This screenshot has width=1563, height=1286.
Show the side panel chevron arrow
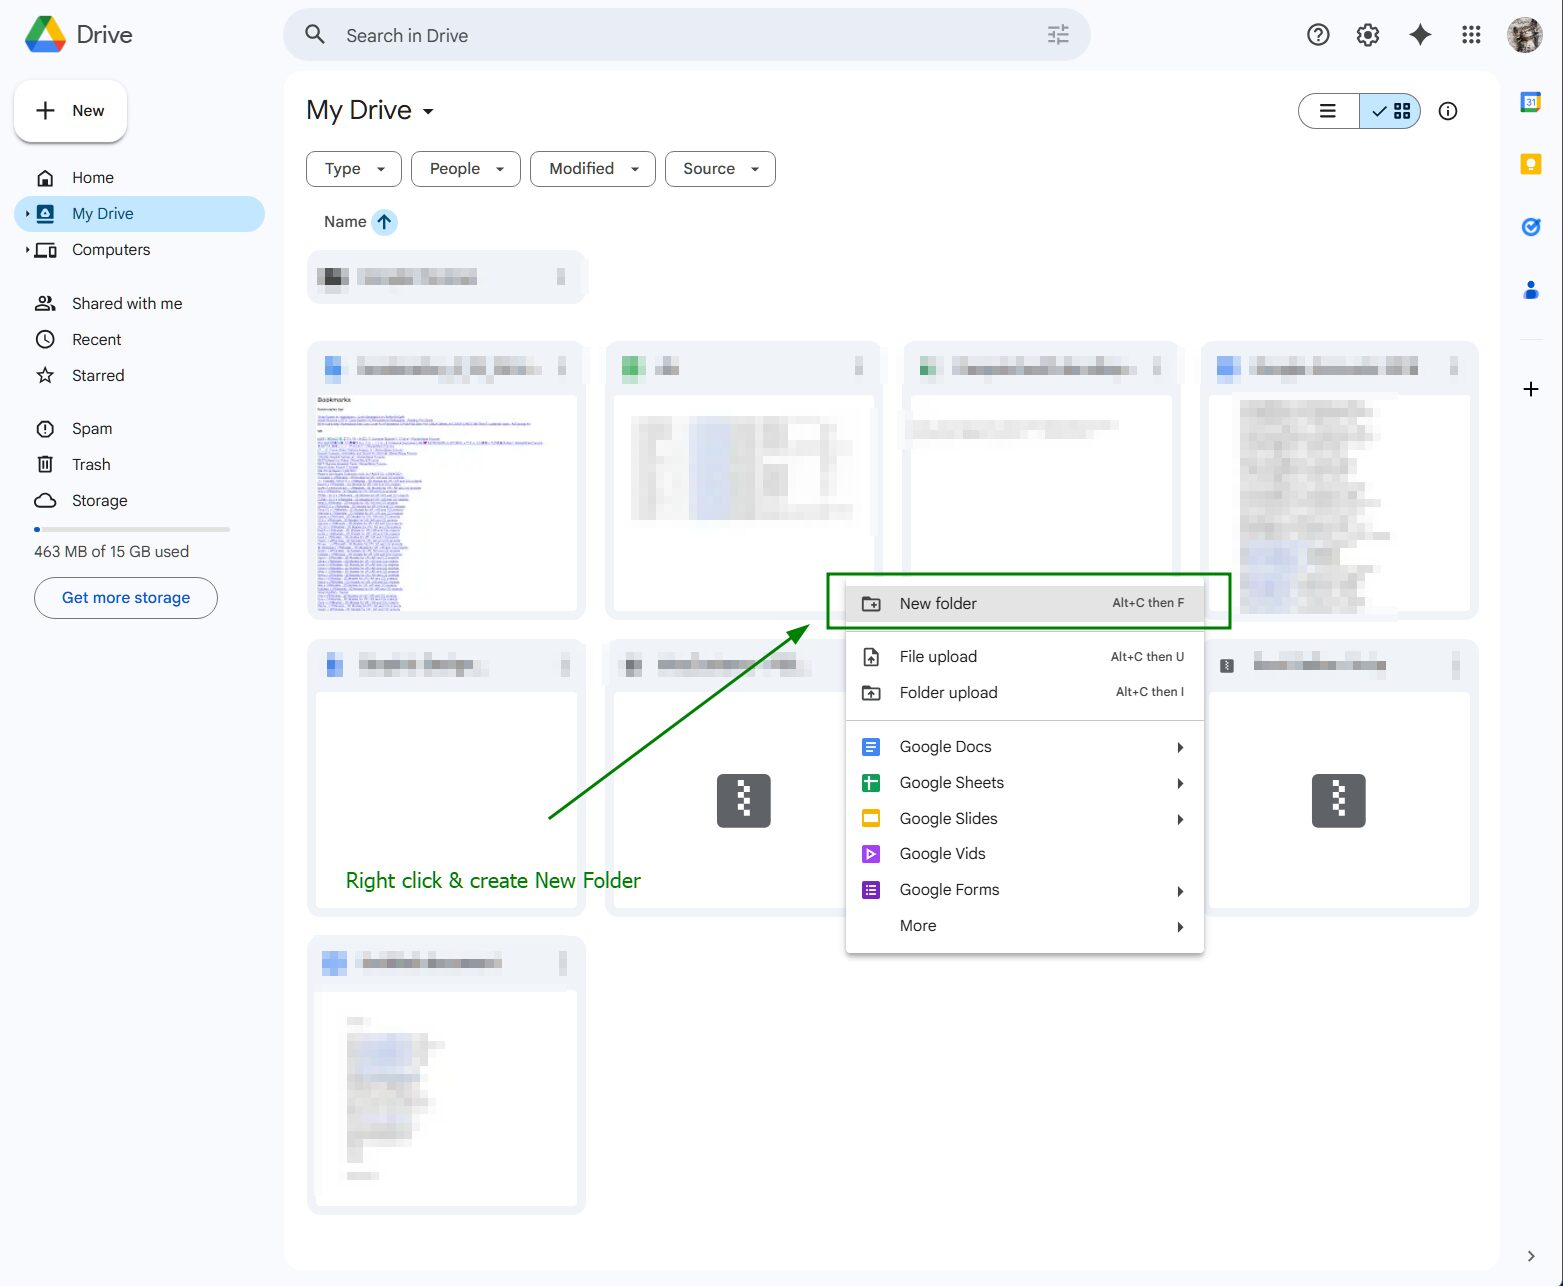pos(1531,1256)
